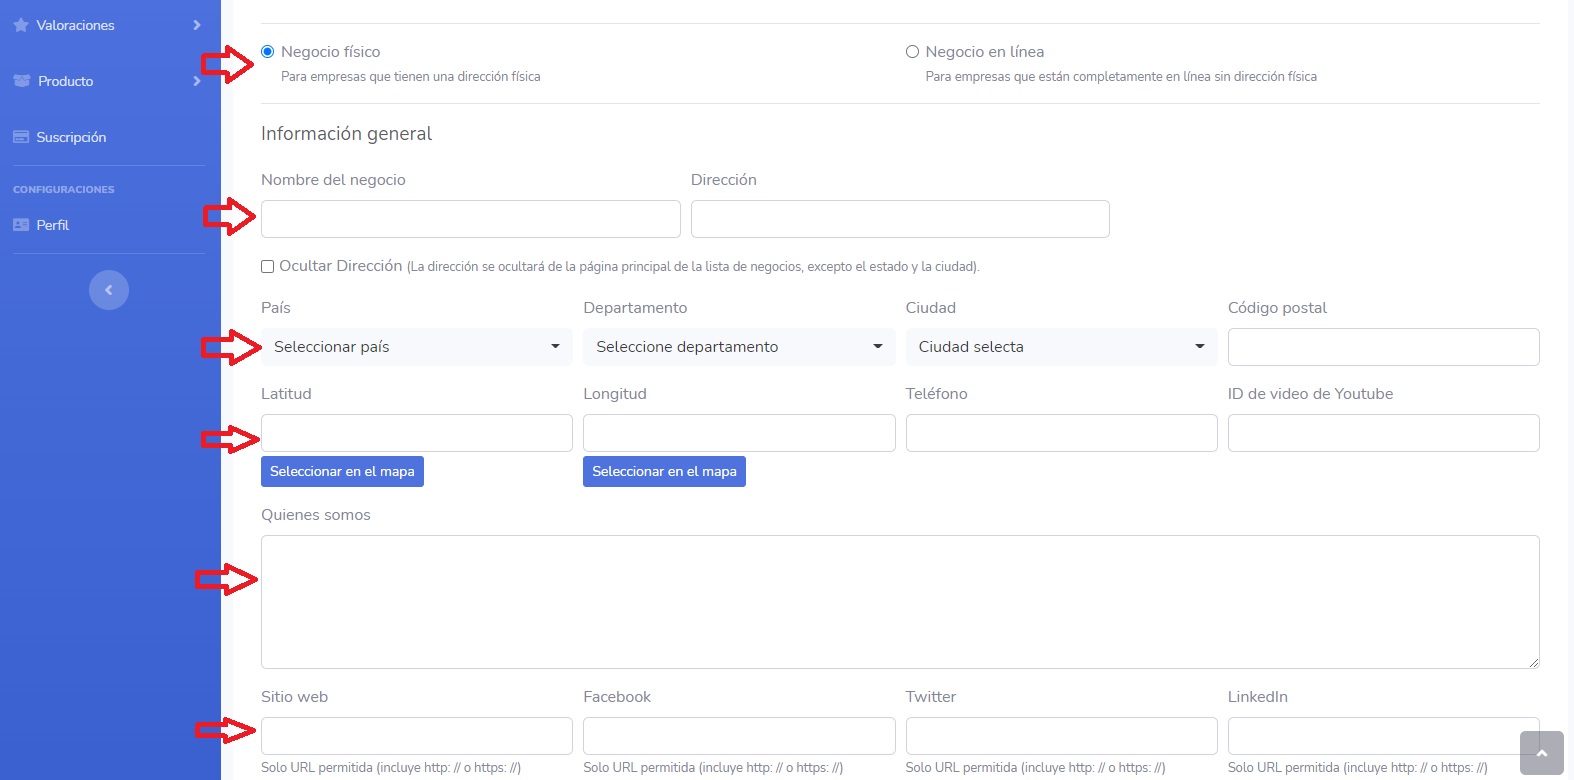The image size is (1574, 780).
Task: Click the Nombre del negocio text field
Action: [x=470, y=219]
